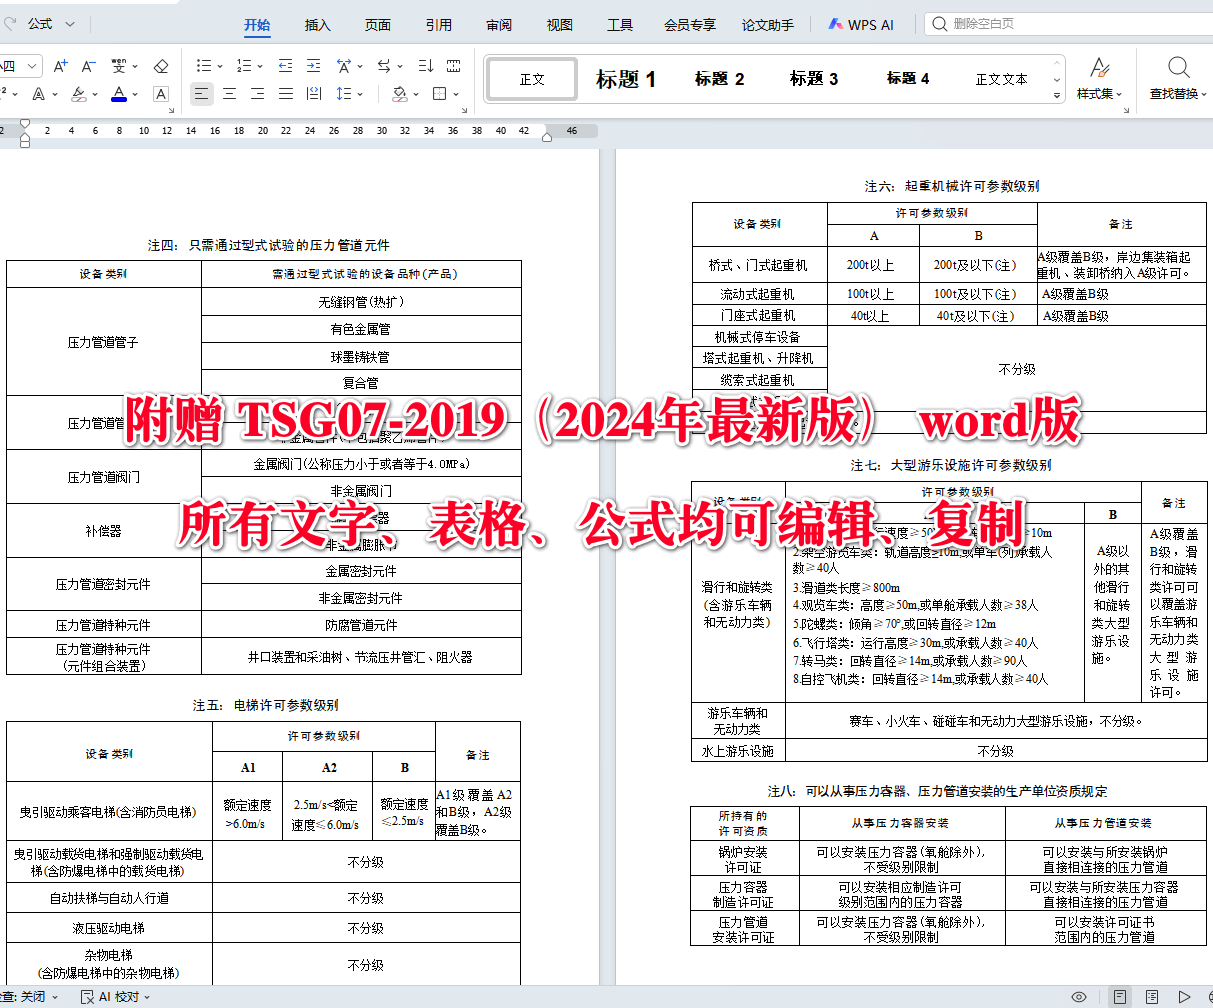Open the font size dropdown
Viewport: 1213px width, 1008px height.
coord(32,66)
